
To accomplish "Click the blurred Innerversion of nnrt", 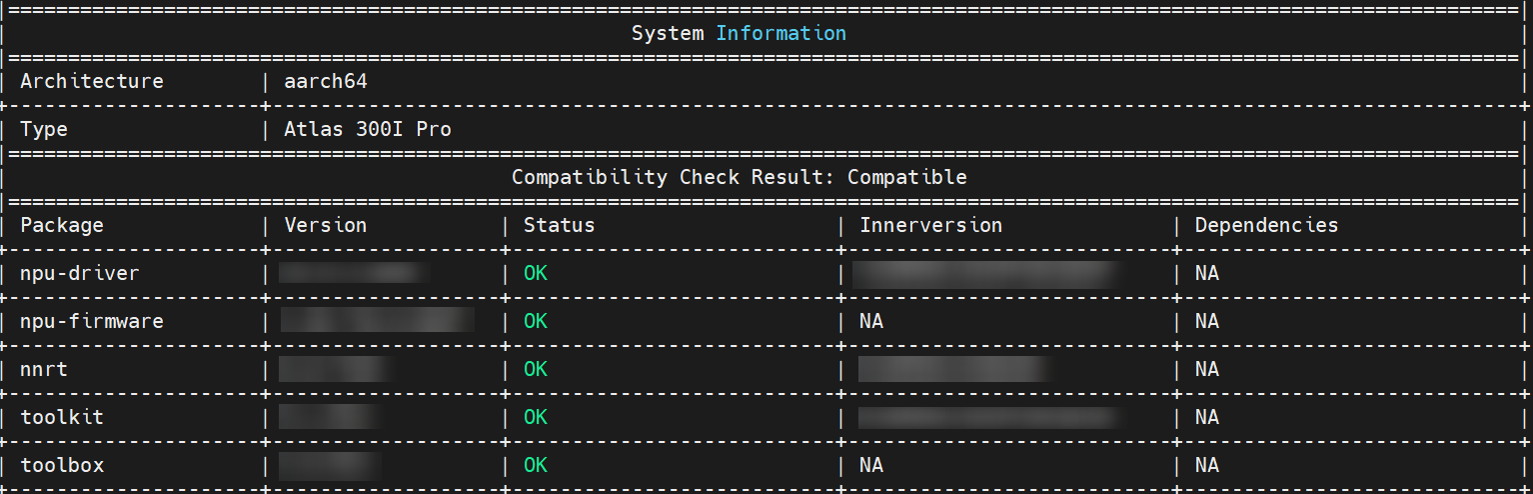I will coord(954,369).
